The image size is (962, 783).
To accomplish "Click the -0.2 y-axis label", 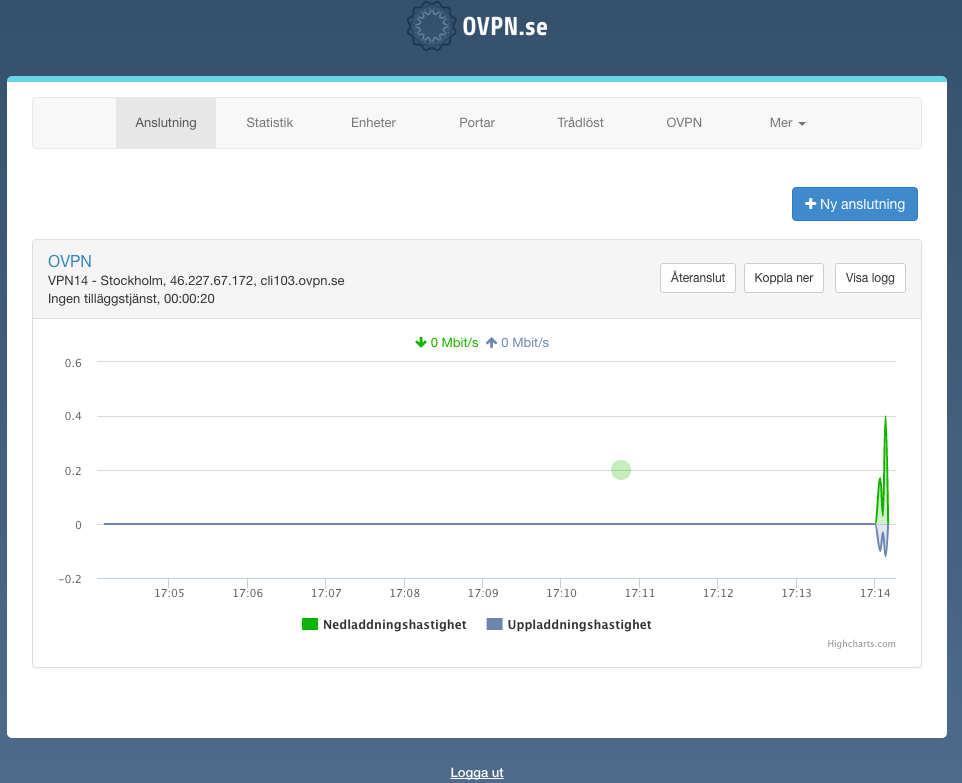I will (x=70, y=579).
